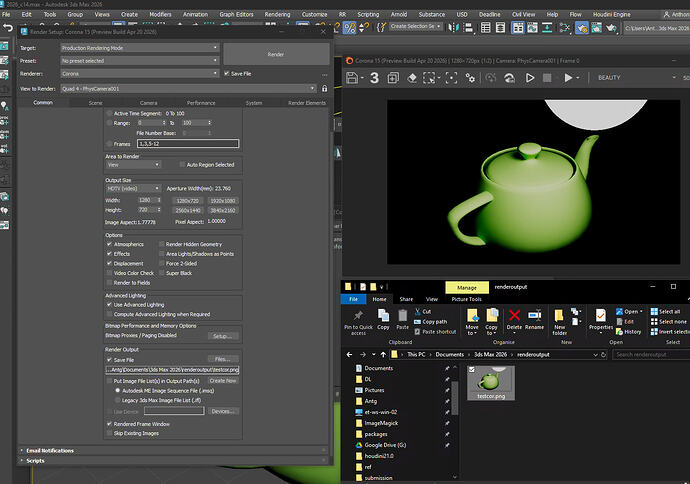Open the Target rendering mode dropdown

[139, 48]
